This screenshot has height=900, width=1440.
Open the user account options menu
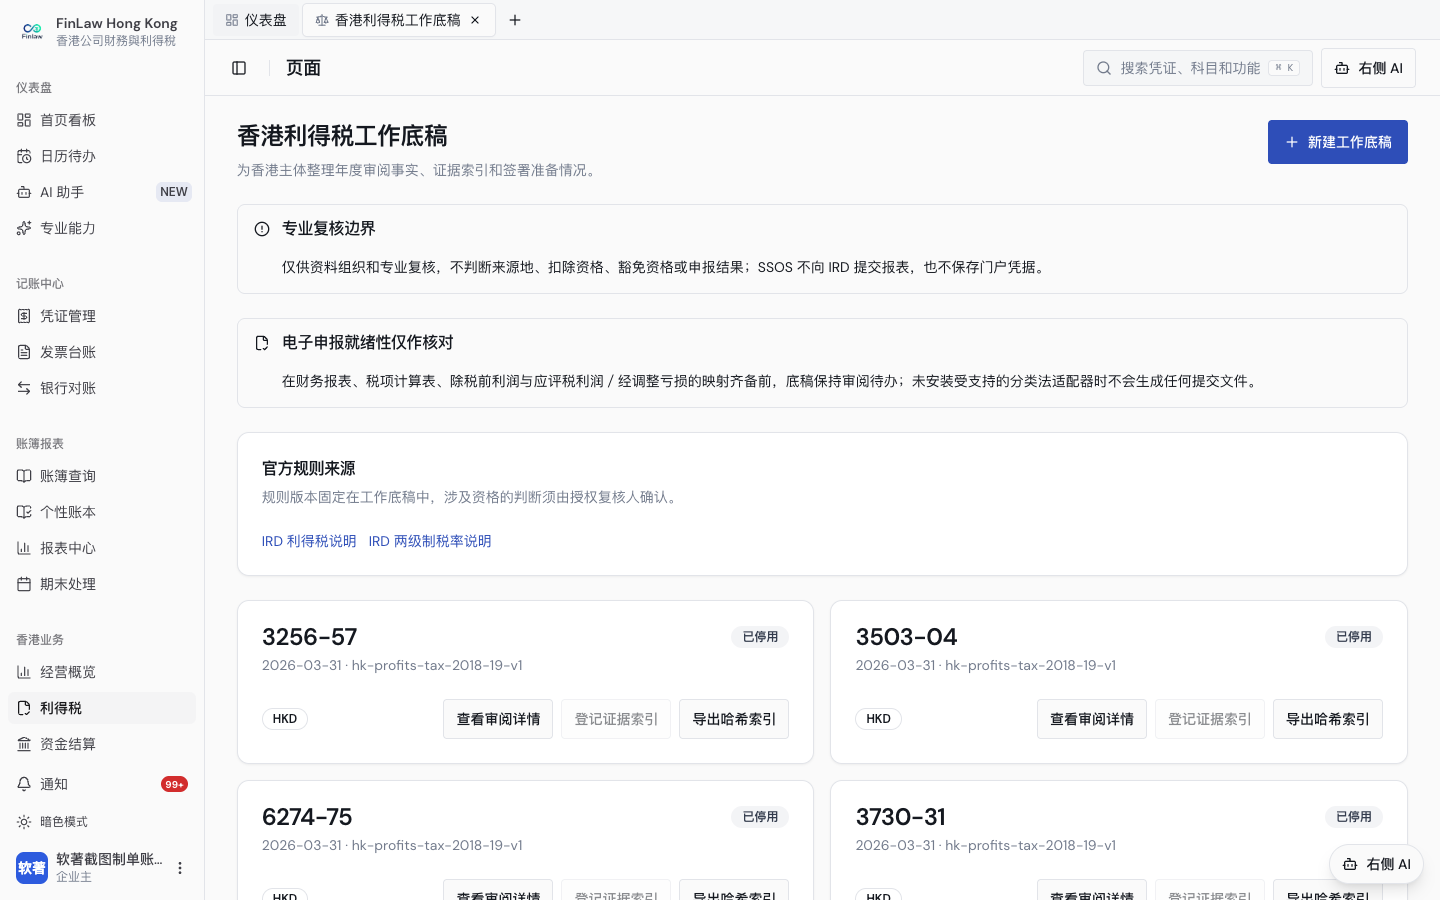tap(180, 868)
